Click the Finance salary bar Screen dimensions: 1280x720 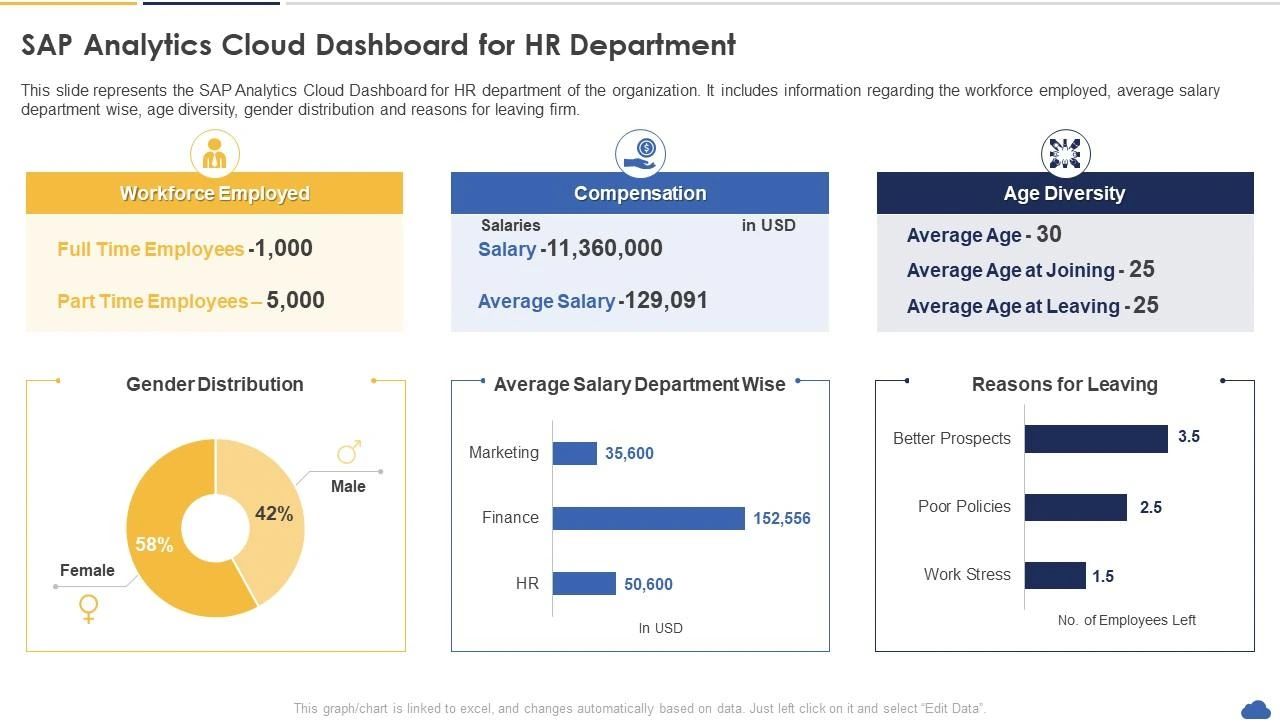[648, 518]
